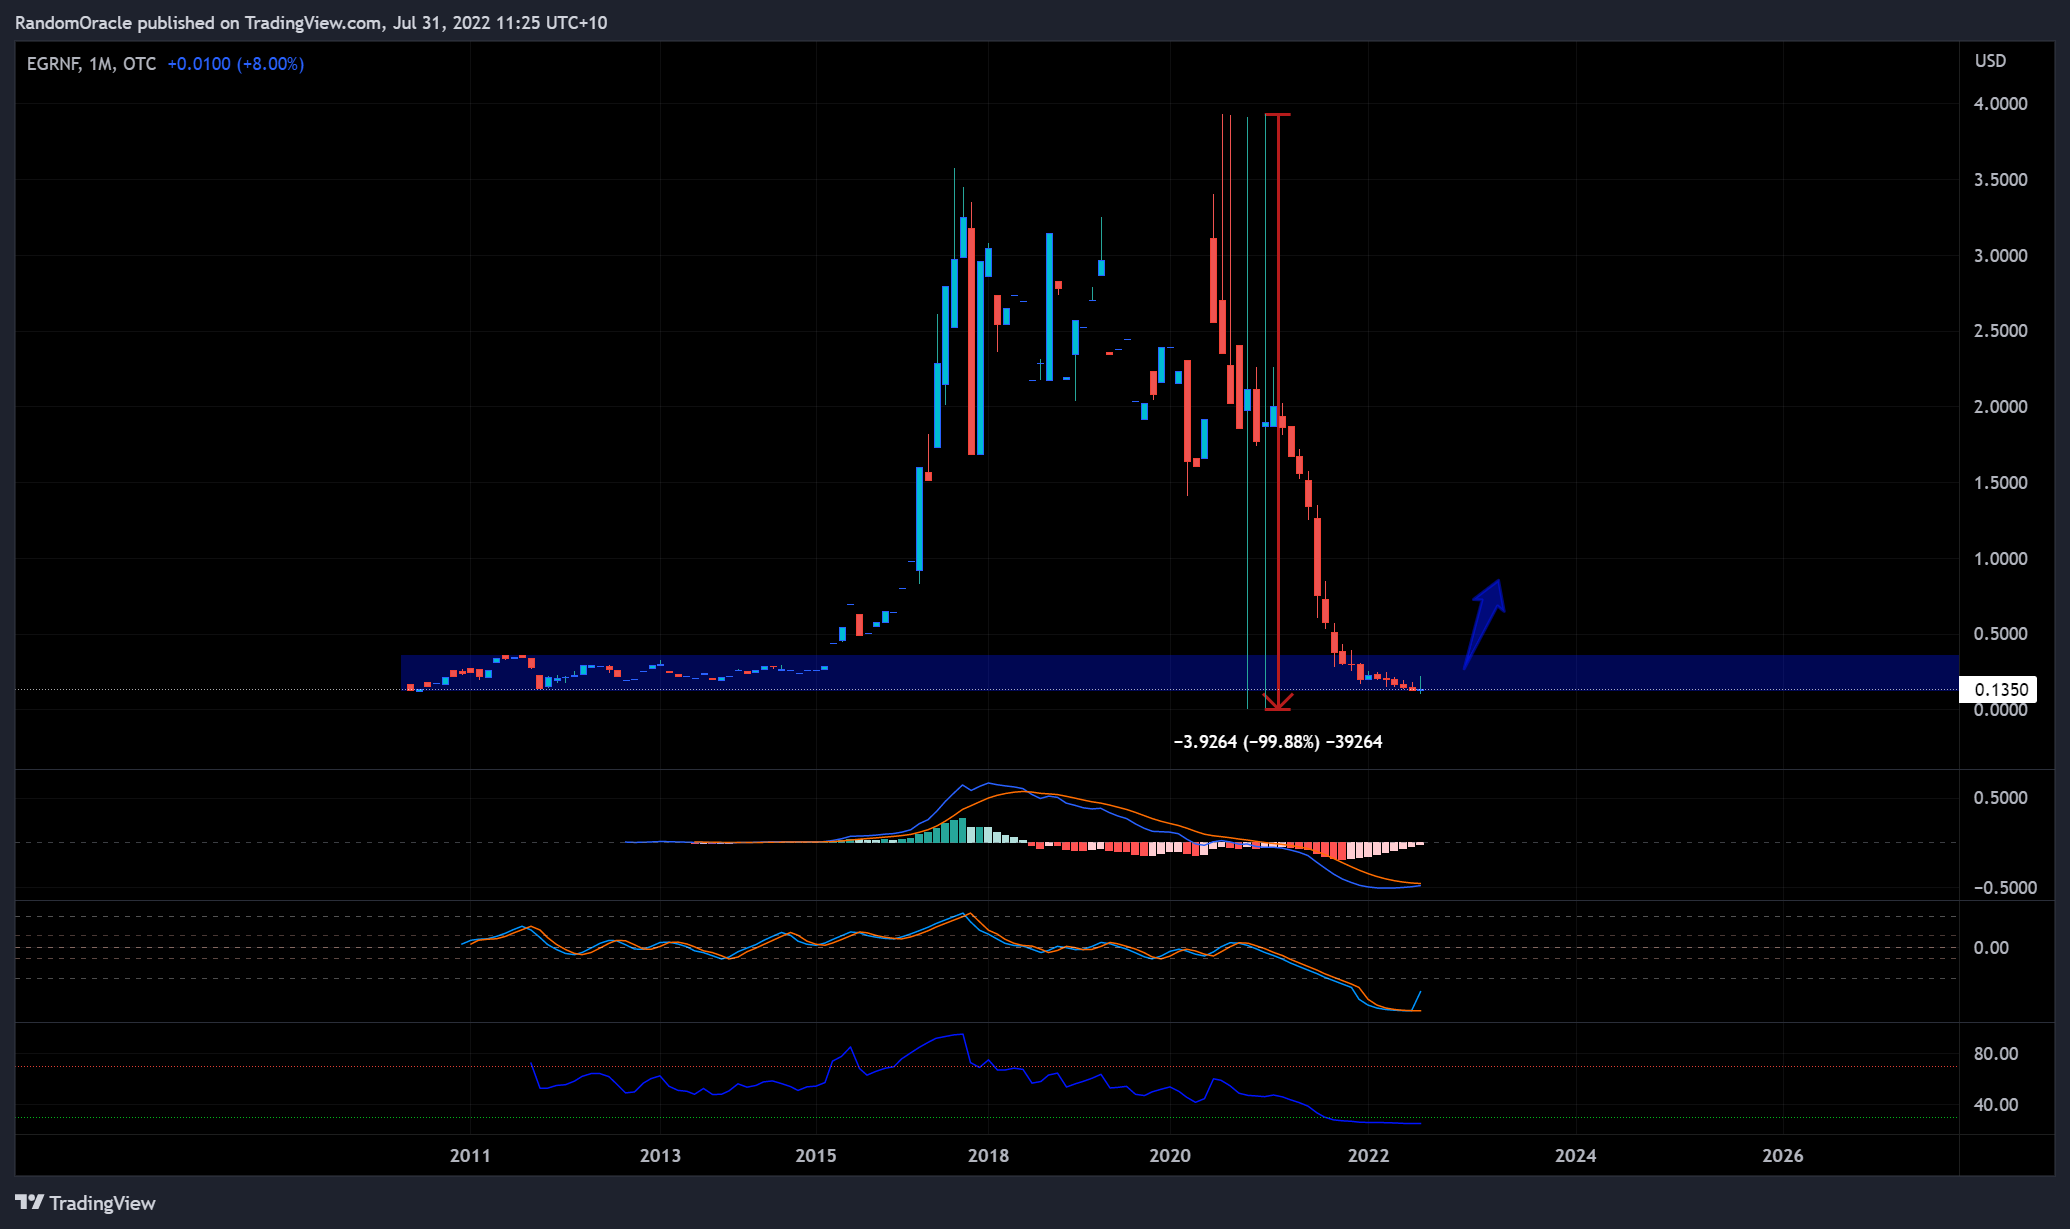Click the 1M timeframe label
2070x1229 pixels.
point(100,64)
